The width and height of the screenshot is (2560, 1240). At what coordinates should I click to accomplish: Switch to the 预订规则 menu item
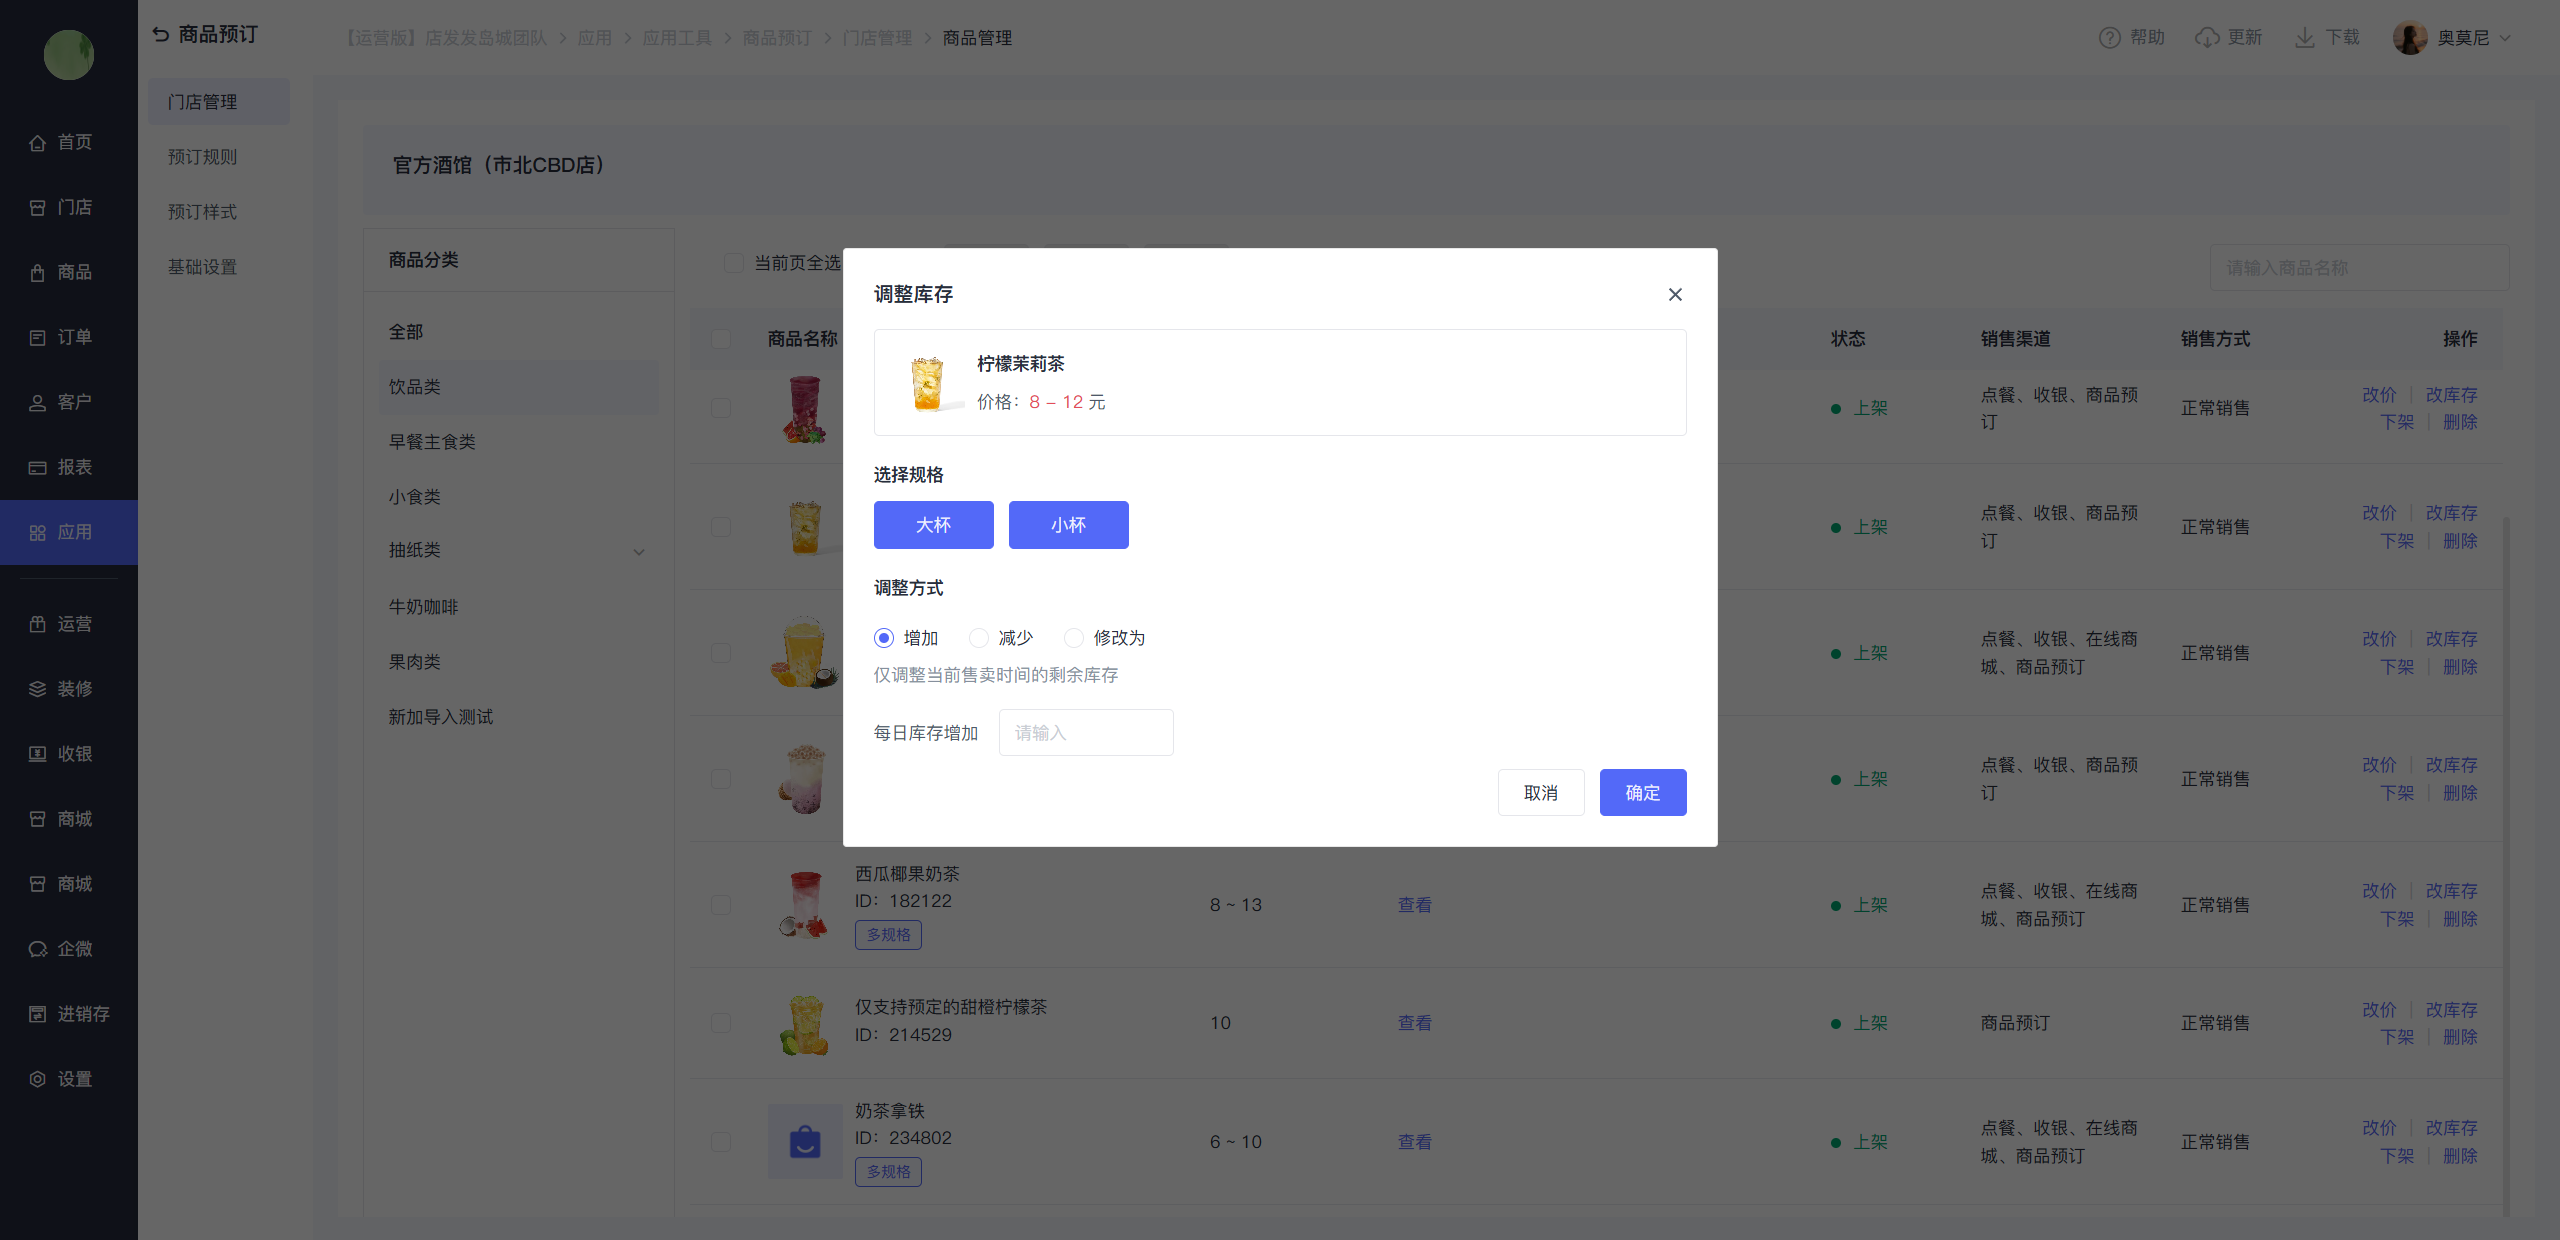(202, 157)
